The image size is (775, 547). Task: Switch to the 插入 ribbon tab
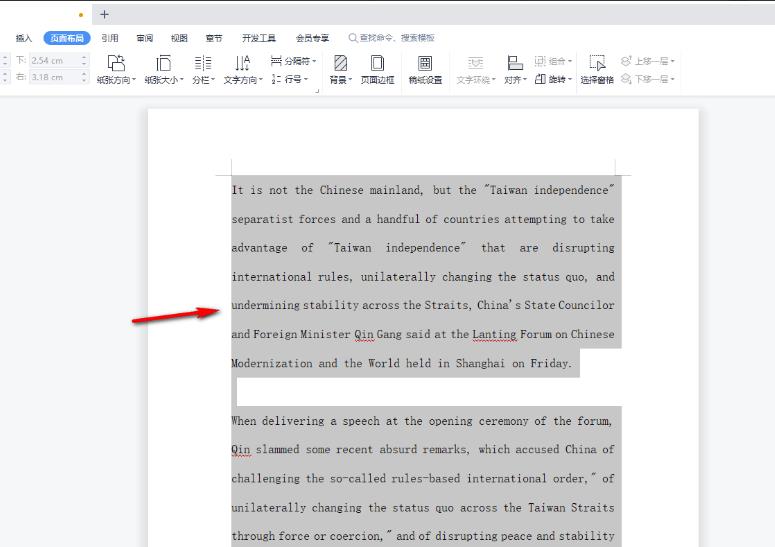24,38
